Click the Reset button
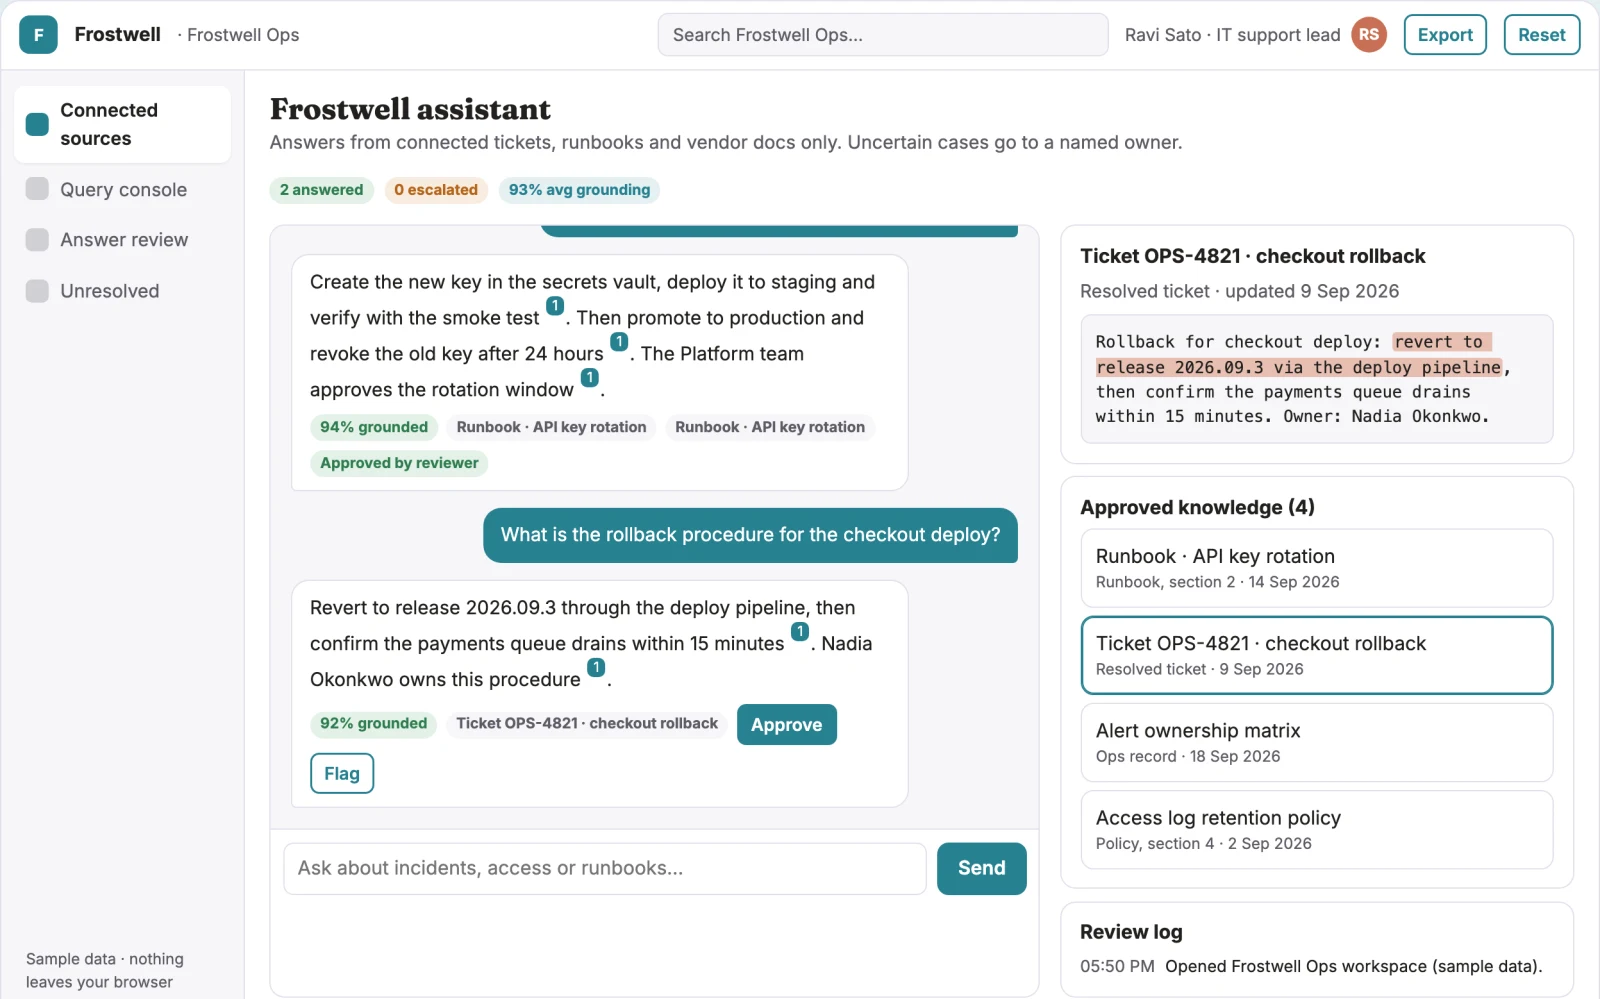1600x999 pixels. pyautogui.click(x=1541, y=35)
